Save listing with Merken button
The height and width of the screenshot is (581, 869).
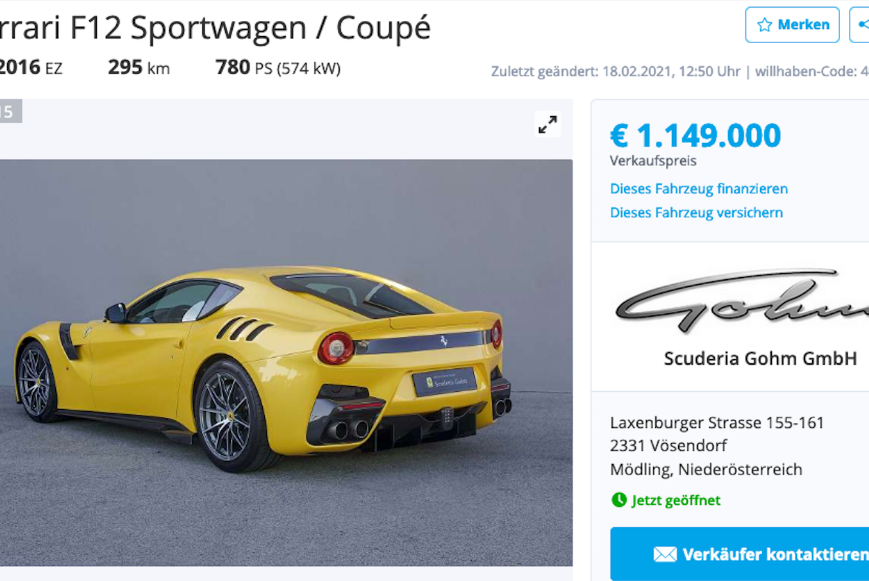click(x=792, y=24)
